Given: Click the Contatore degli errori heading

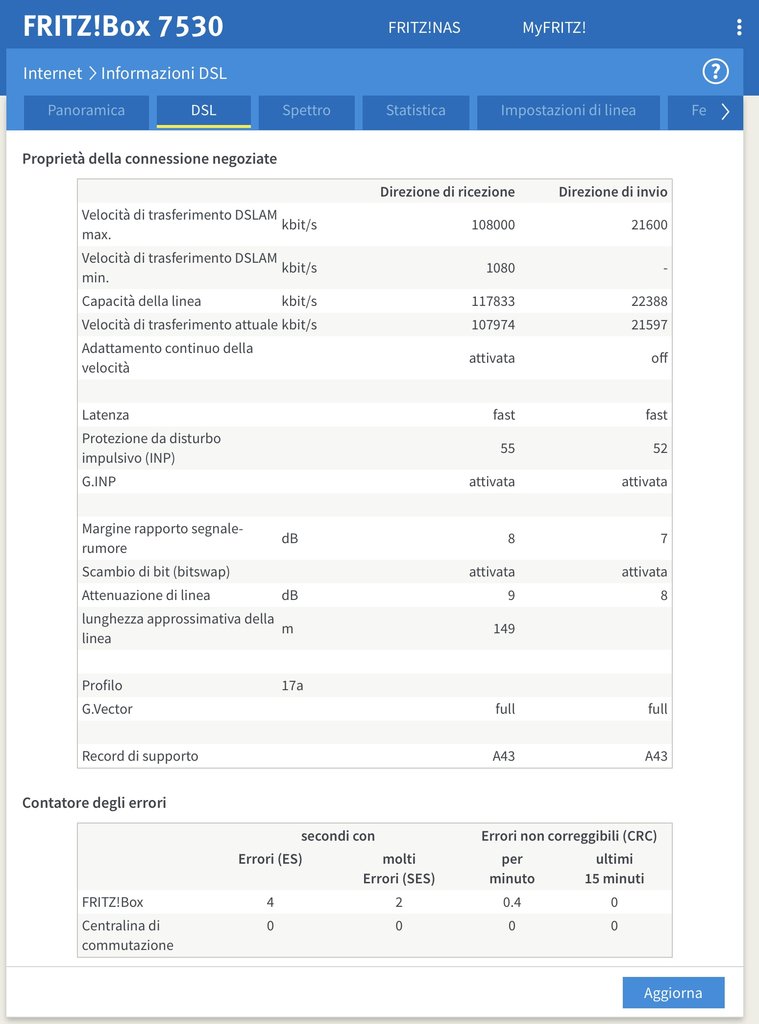Looking at the screenshot, I should coord(94,802).
